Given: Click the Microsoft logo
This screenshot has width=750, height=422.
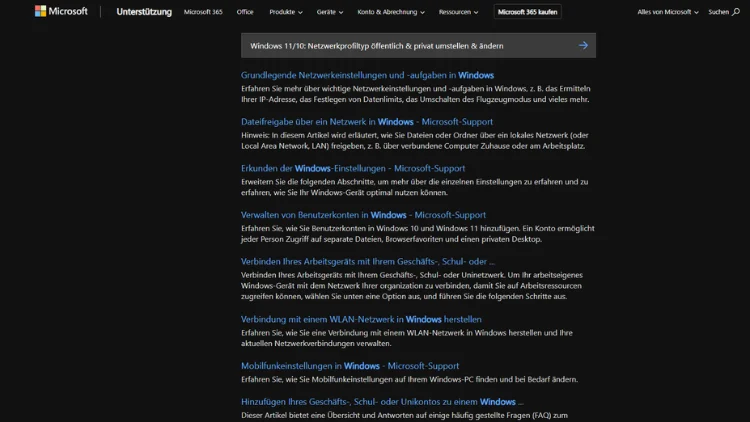Looking at the screenshot, I should [61, 11].
